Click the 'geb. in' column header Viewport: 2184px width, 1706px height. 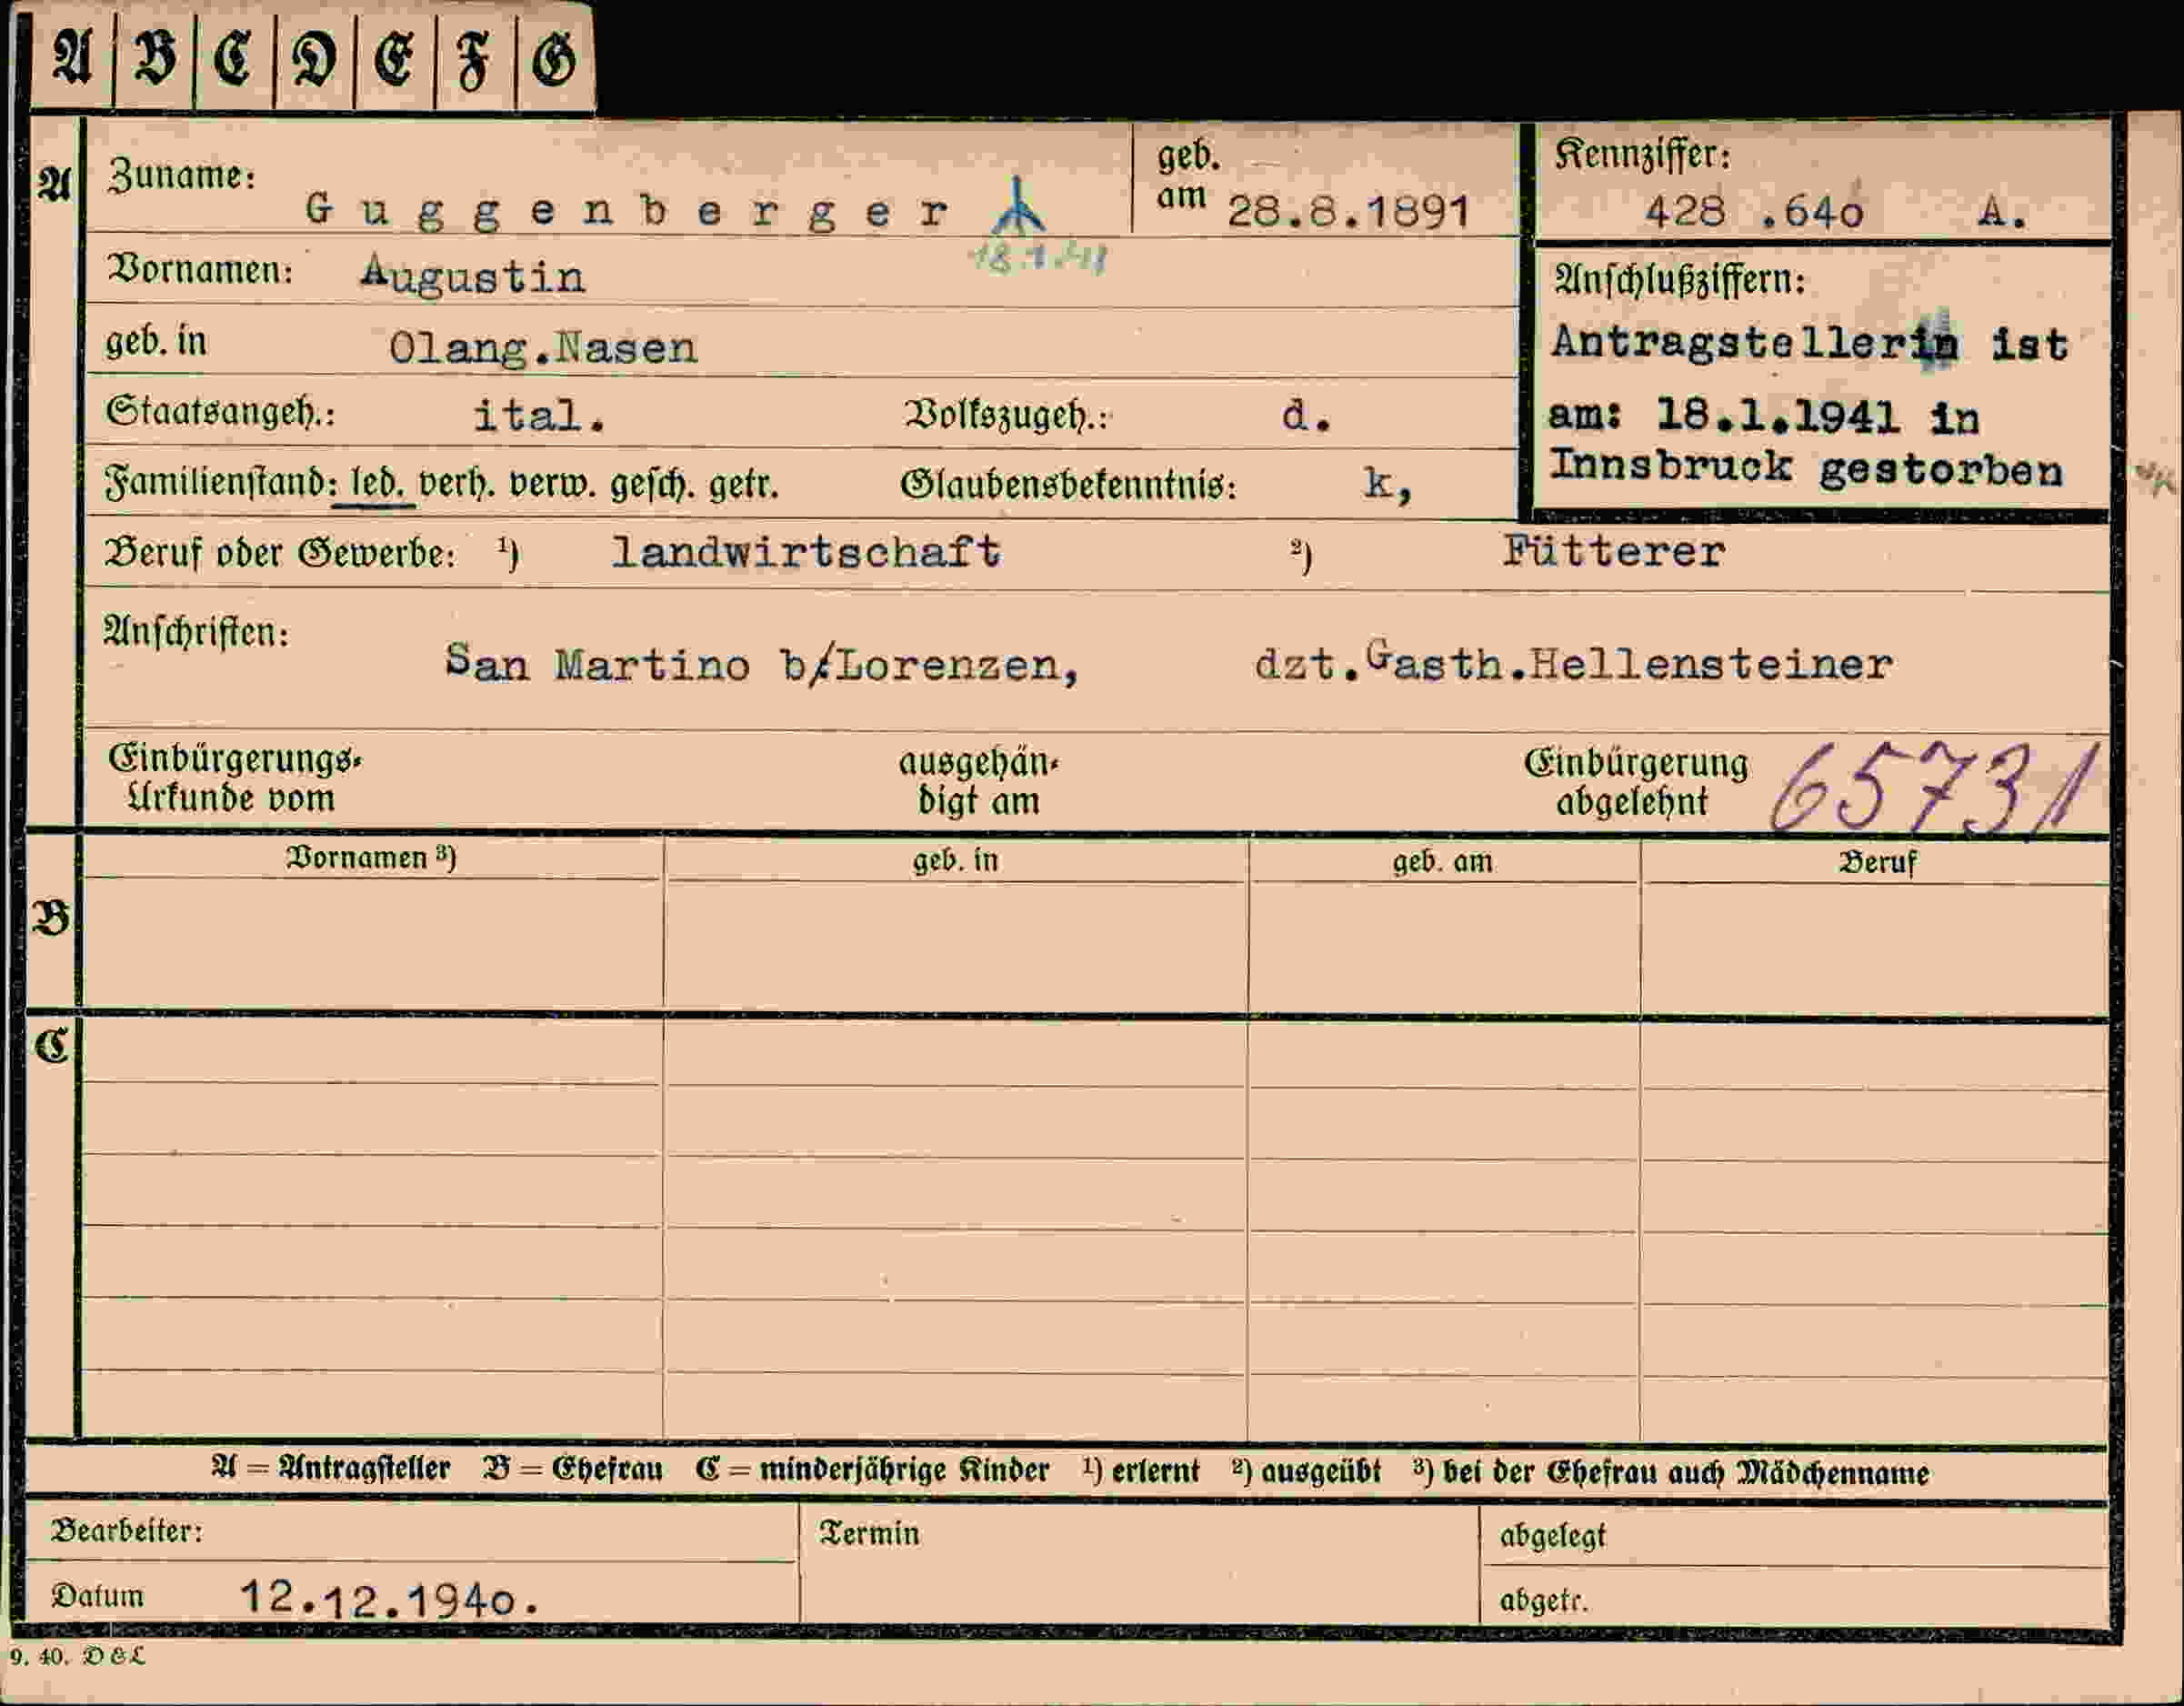pos(955,861)
